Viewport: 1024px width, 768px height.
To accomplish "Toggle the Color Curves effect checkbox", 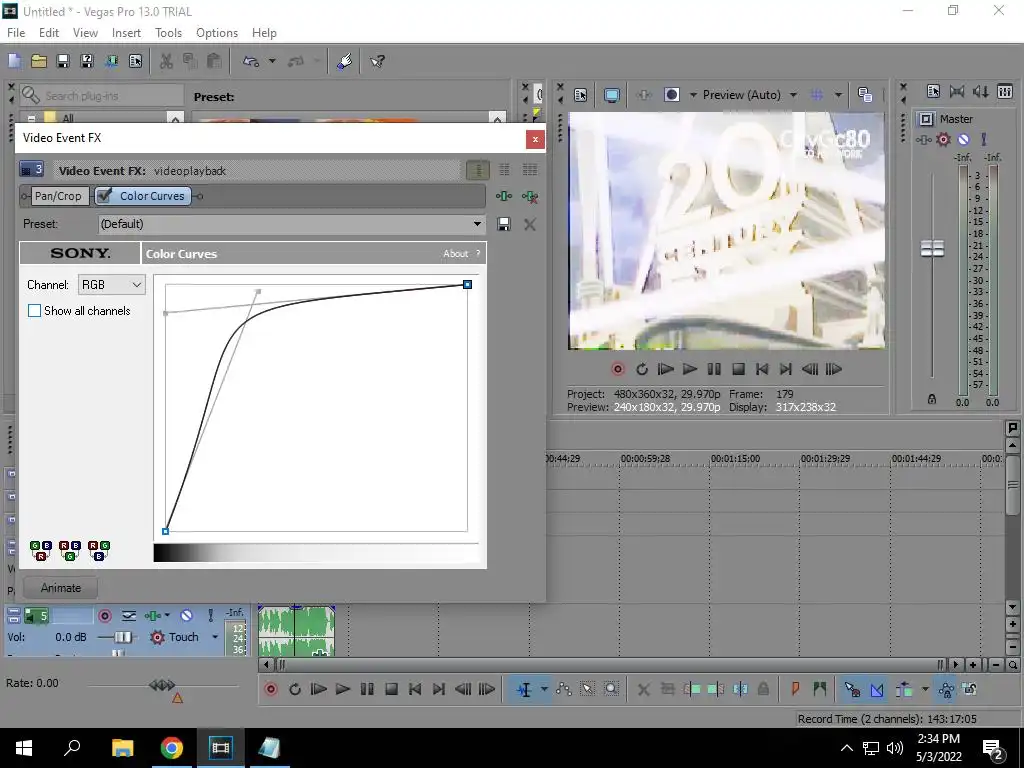I will pyautogui.click(x=104, y=195).
